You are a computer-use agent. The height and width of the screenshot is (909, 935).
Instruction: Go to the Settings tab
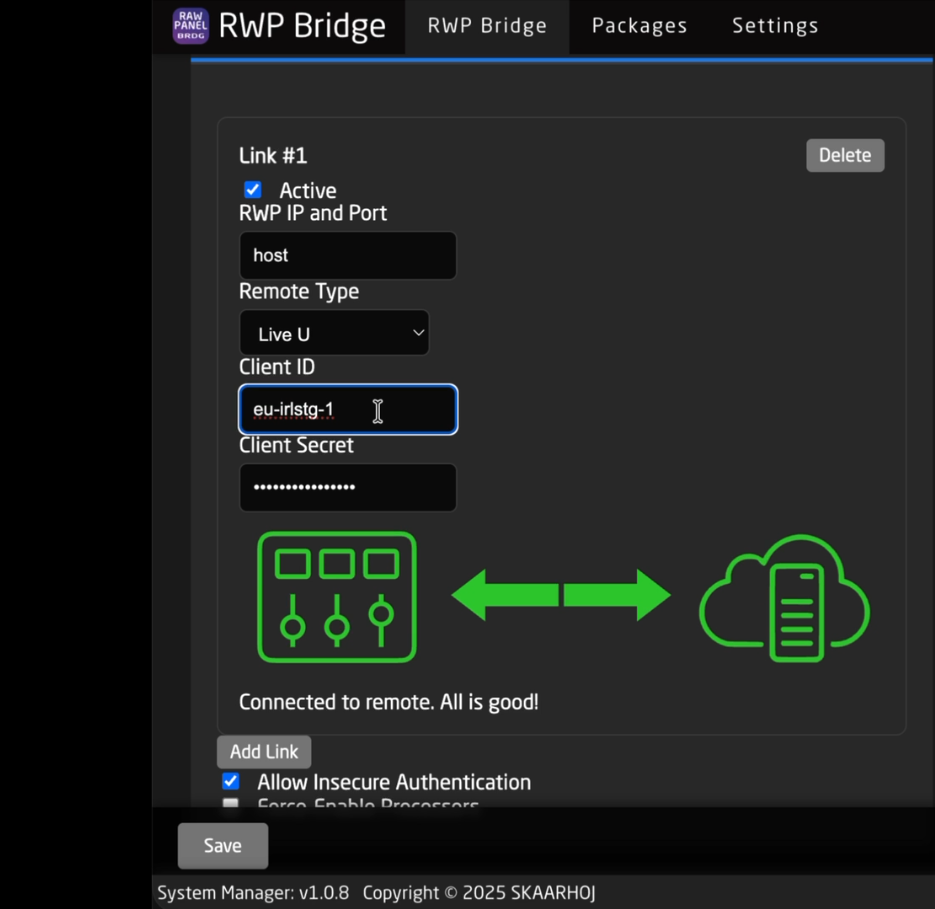click(x=775, y=26)
